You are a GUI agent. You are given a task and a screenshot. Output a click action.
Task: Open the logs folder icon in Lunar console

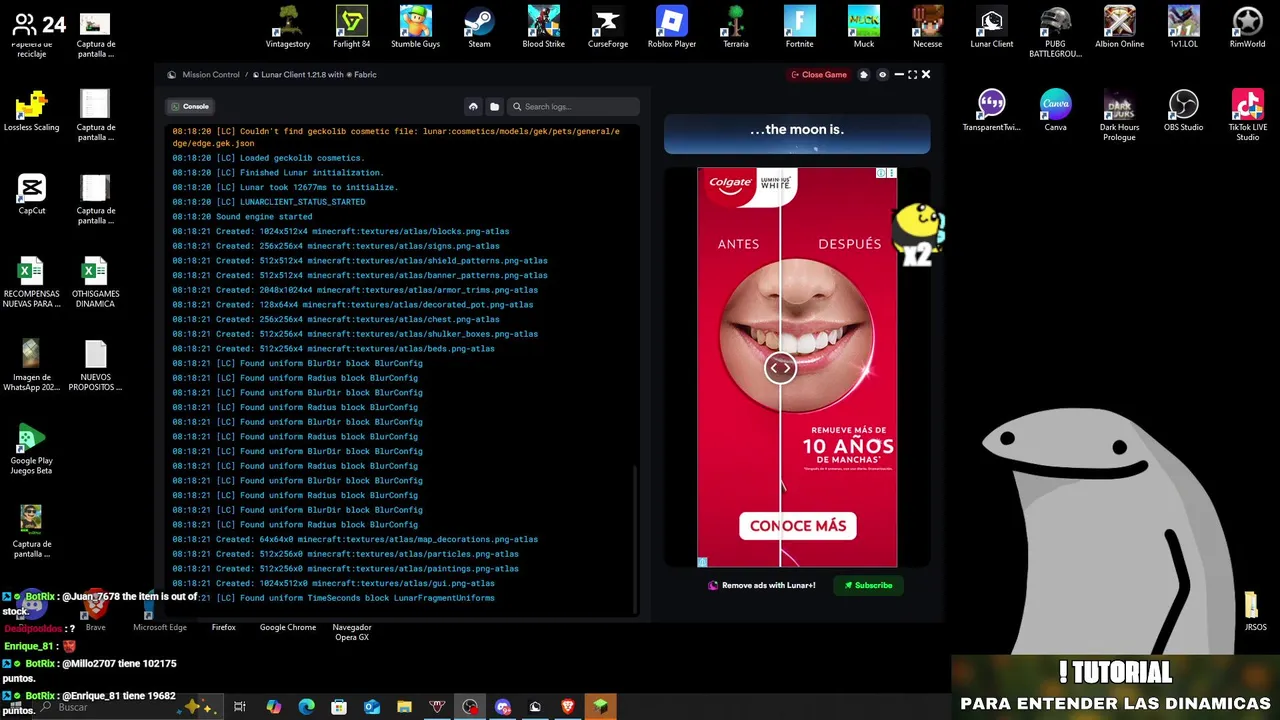(494, 106)
